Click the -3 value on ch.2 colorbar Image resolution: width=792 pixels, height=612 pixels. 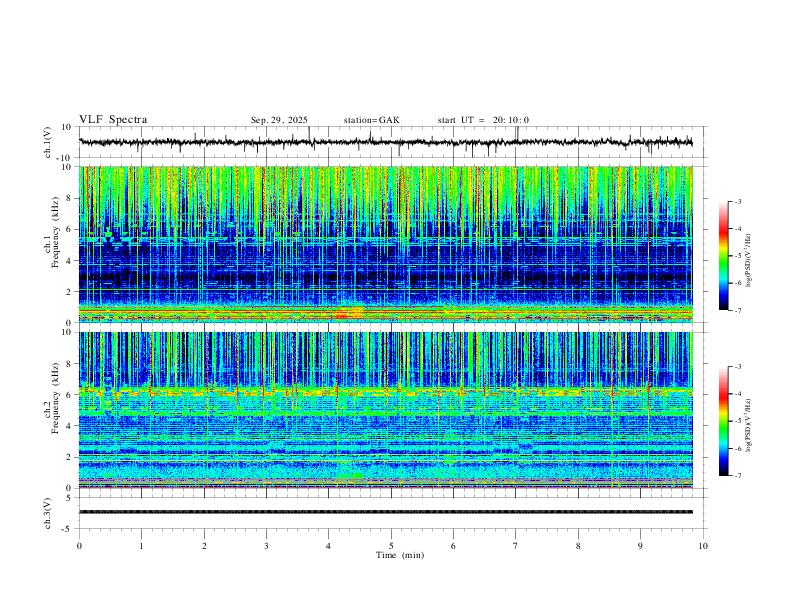click(x=737, y=367)
